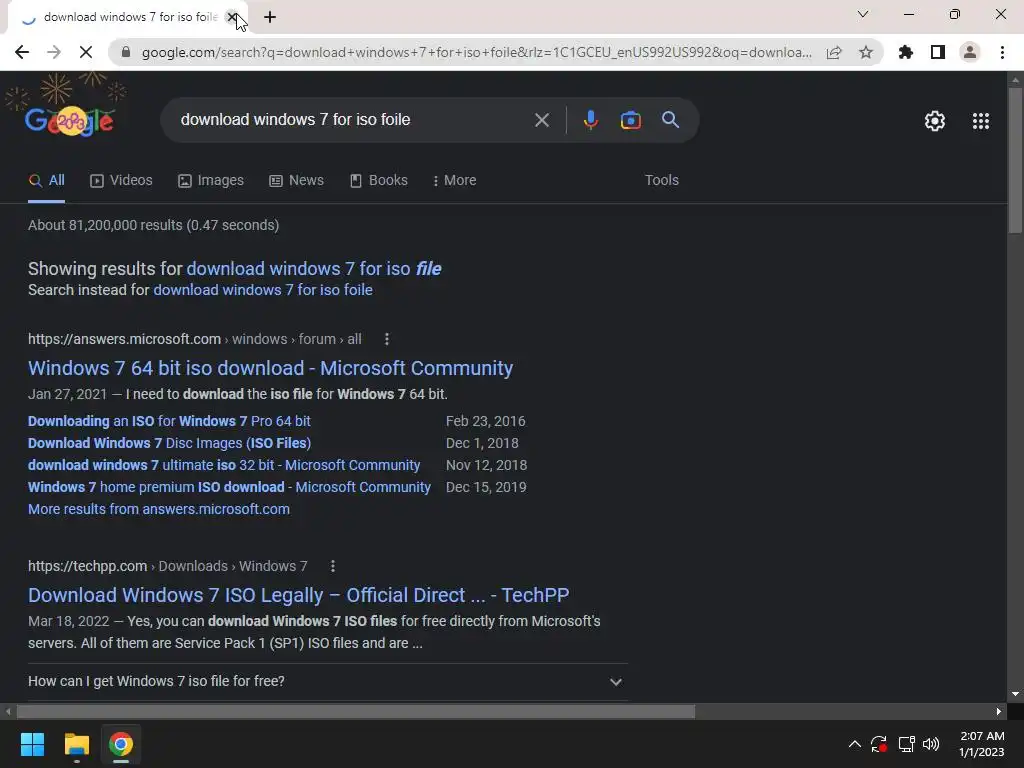The height and width of the screenshot is (768, 1024).
Task: Click the forward navigation arrow
Action: (x=54, y=52)
